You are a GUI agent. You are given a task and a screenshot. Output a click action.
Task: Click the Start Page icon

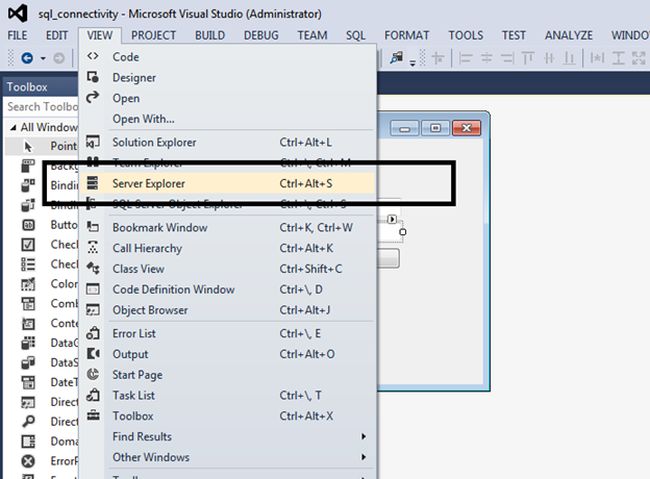93,374
